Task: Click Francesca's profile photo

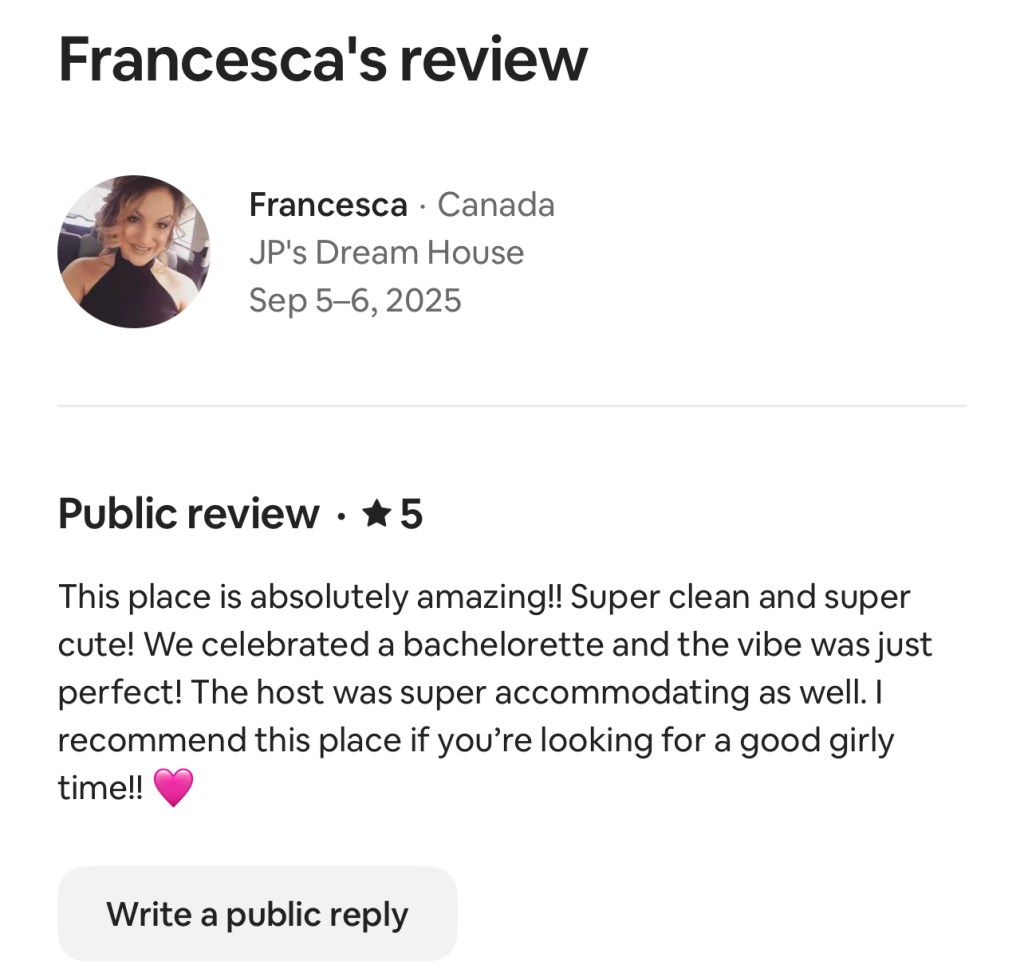Action: point(133,252)
